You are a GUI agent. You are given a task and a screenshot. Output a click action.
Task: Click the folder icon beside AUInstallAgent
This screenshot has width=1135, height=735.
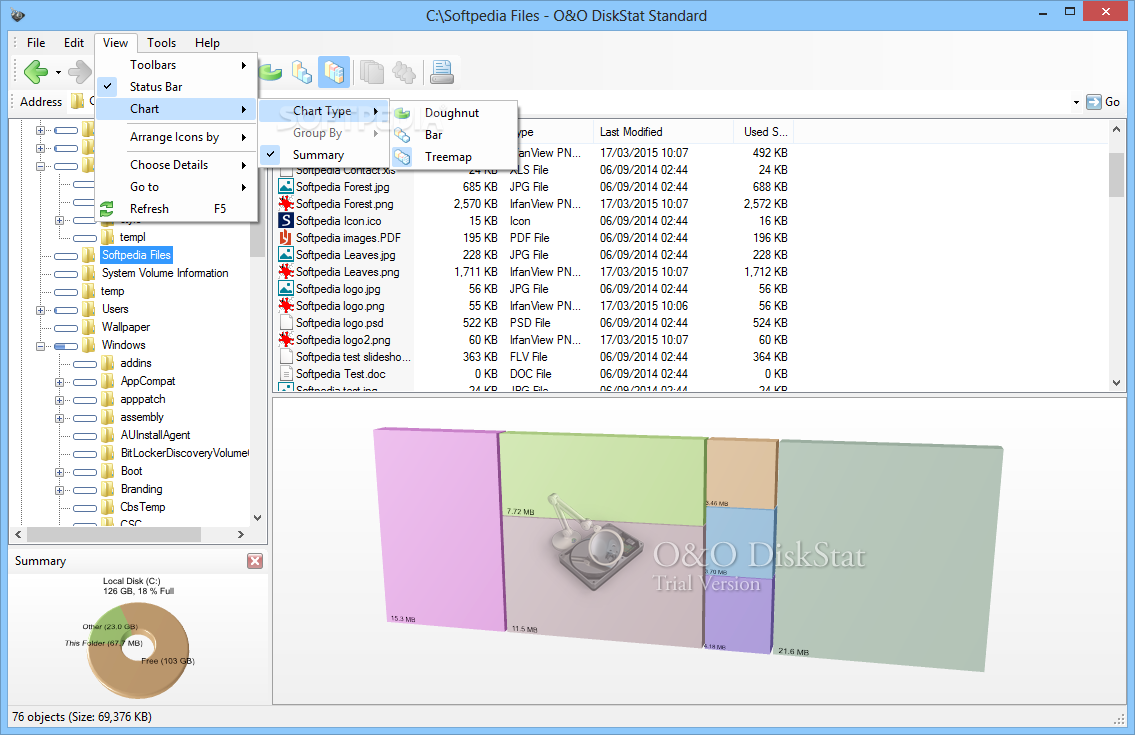point(107,434)
